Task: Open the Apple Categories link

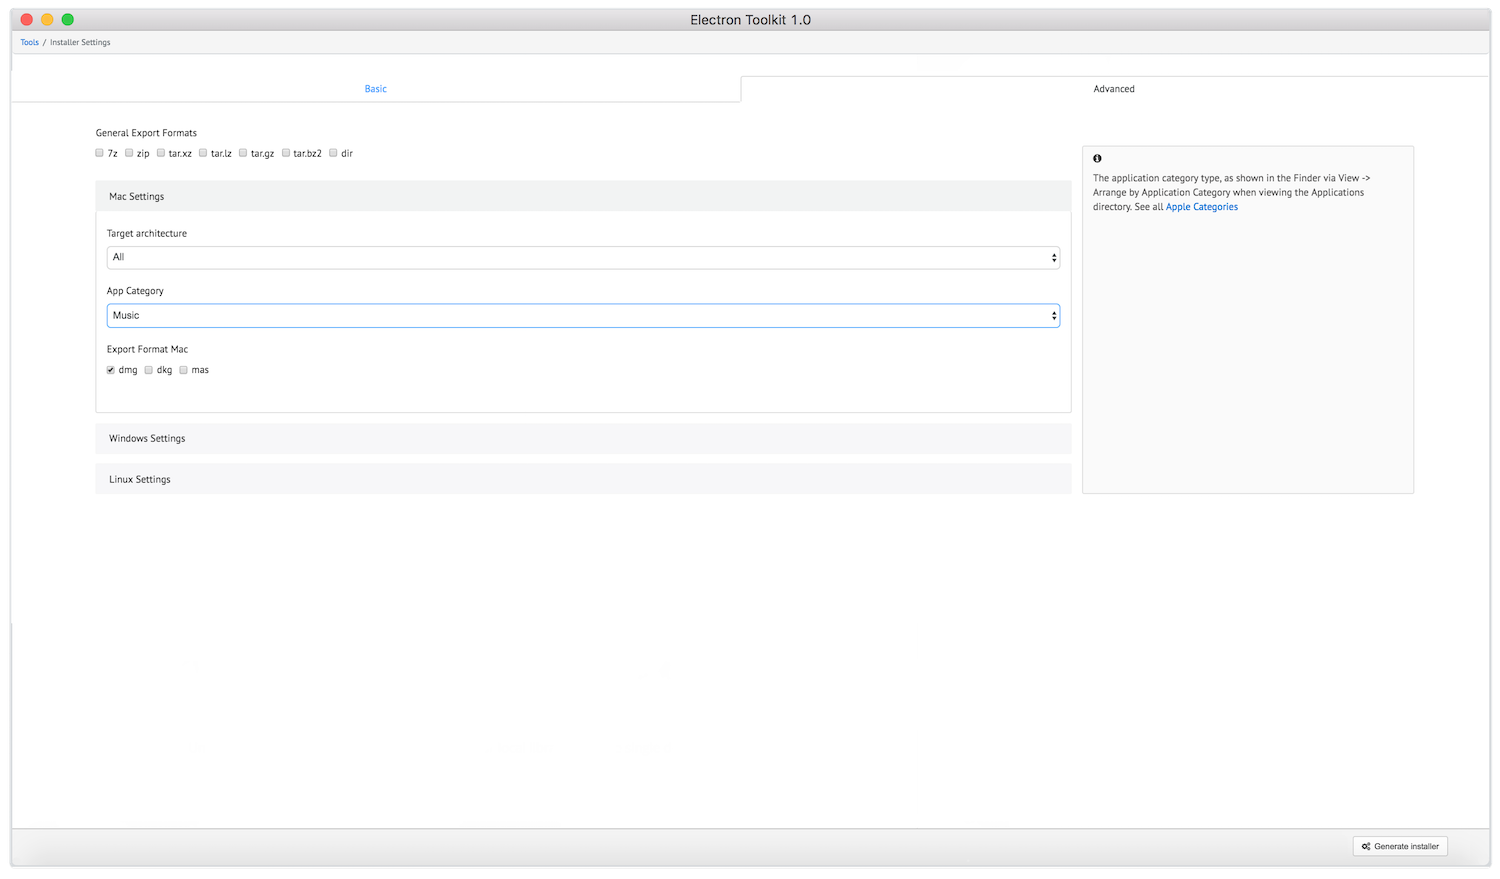Action: (x=1202, y=207)
